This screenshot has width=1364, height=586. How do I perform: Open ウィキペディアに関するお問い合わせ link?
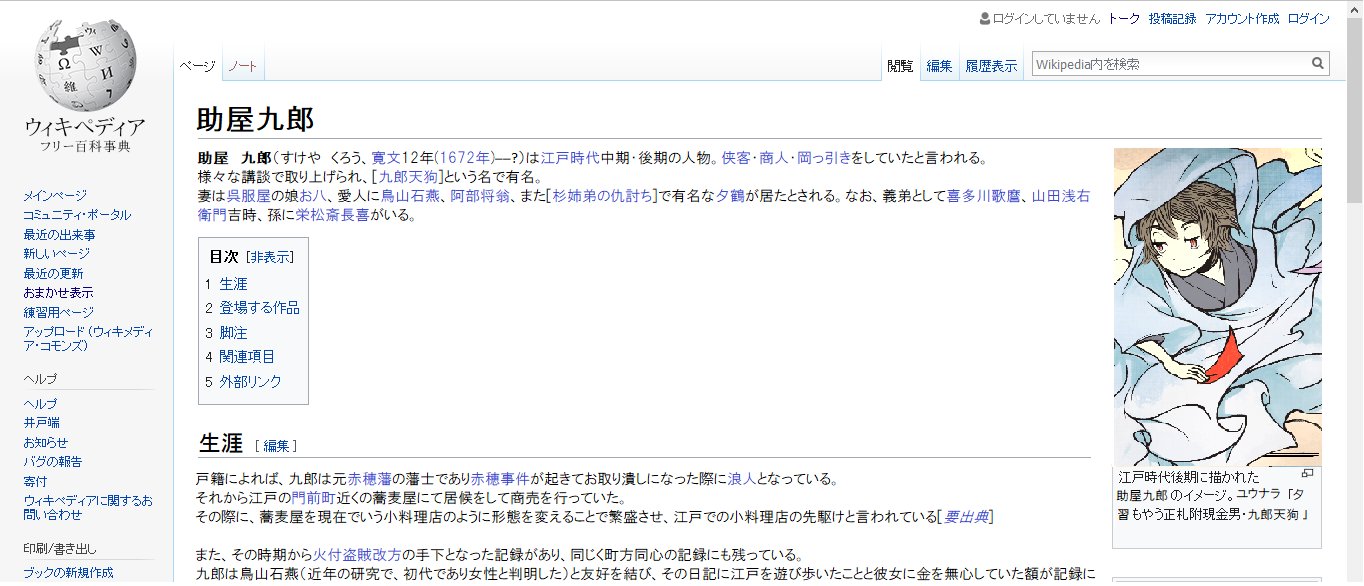88,507
